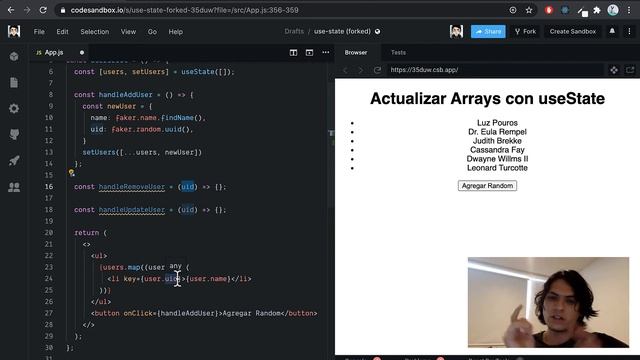Click the name Dwayne Willms II

pos(497,159)
